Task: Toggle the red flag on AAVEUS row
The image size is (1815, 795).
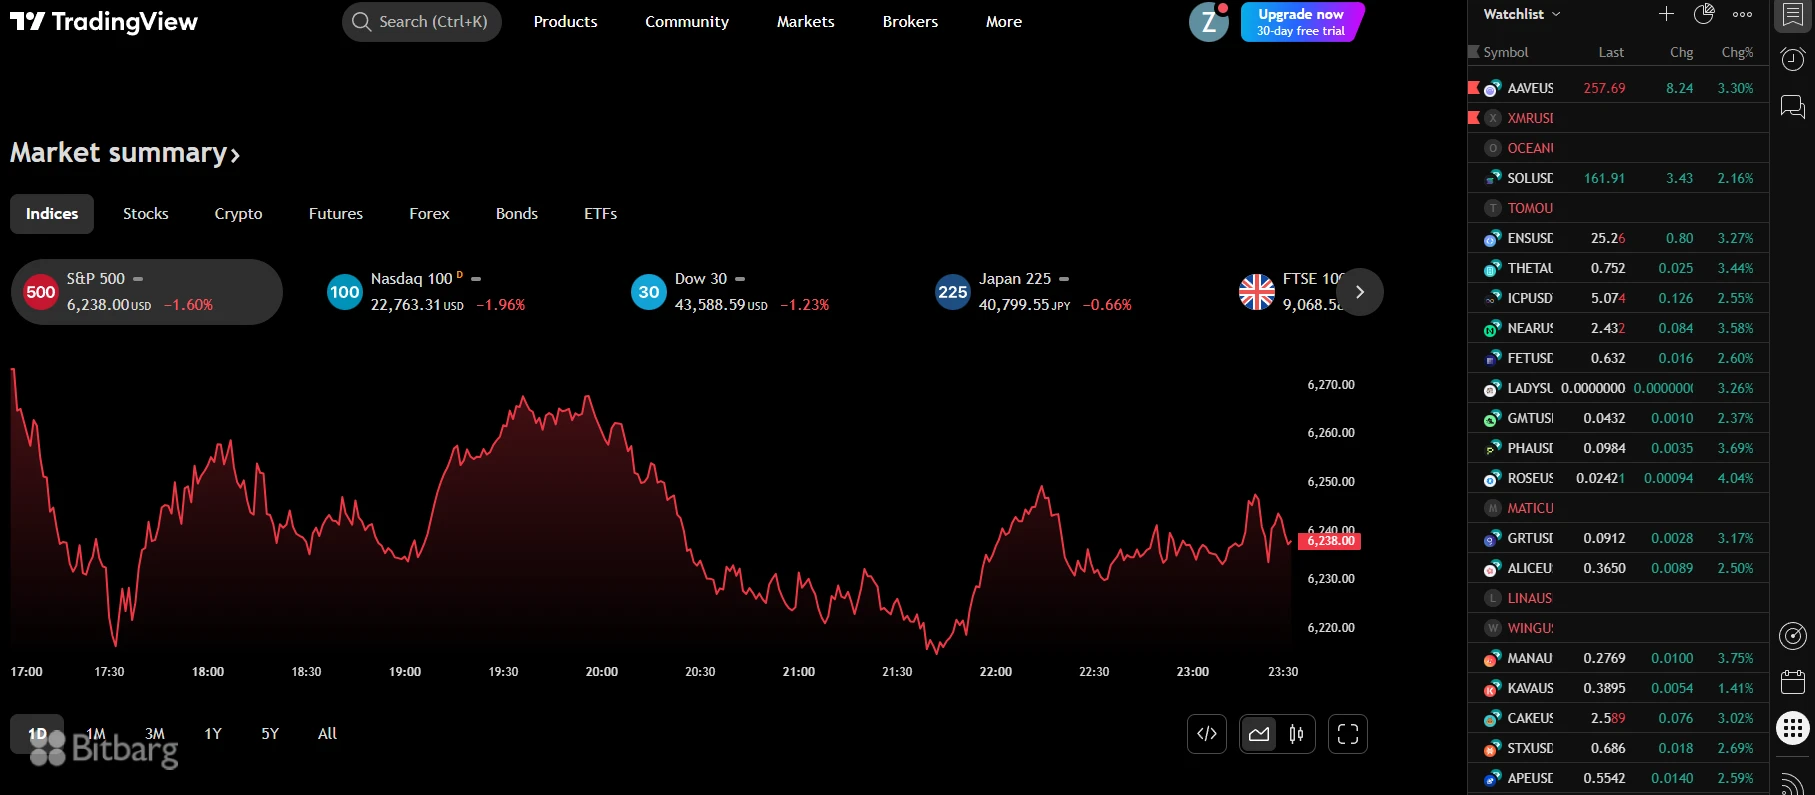Action: click(x=1473, y=88)
